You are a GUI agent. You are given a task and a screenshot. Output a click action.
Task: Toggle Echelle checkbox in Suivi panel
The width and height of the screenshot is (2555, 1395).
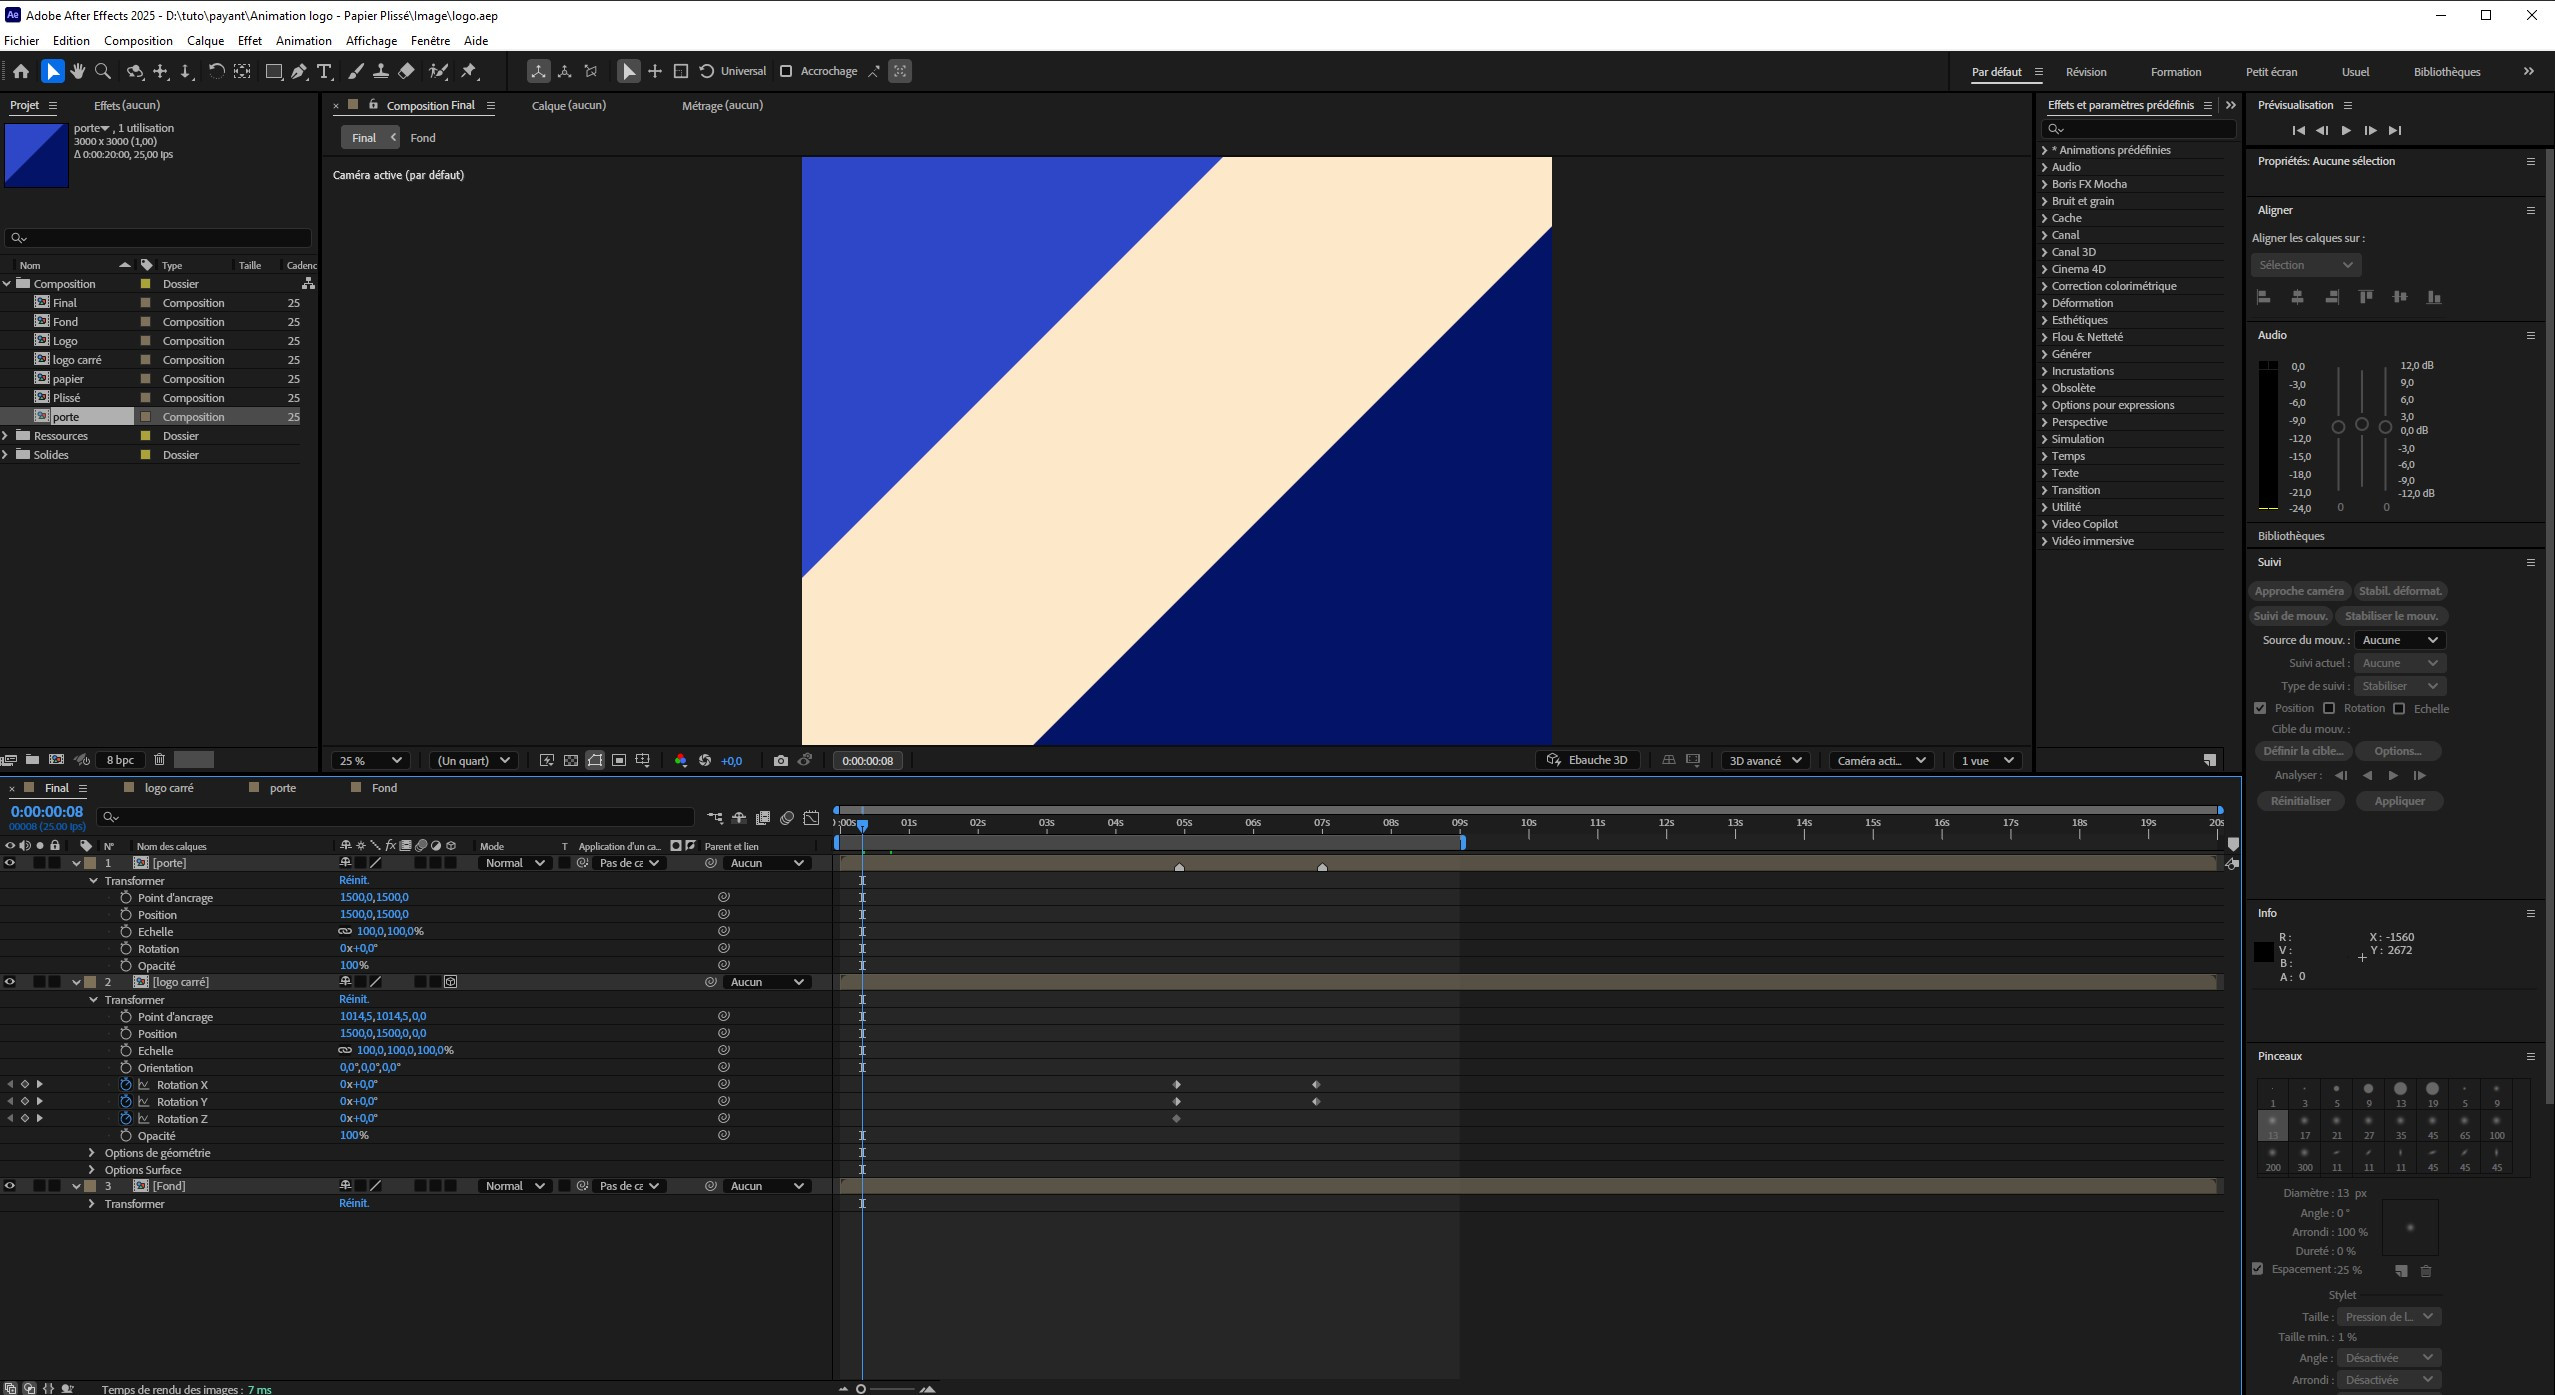tap(2399, 708)
